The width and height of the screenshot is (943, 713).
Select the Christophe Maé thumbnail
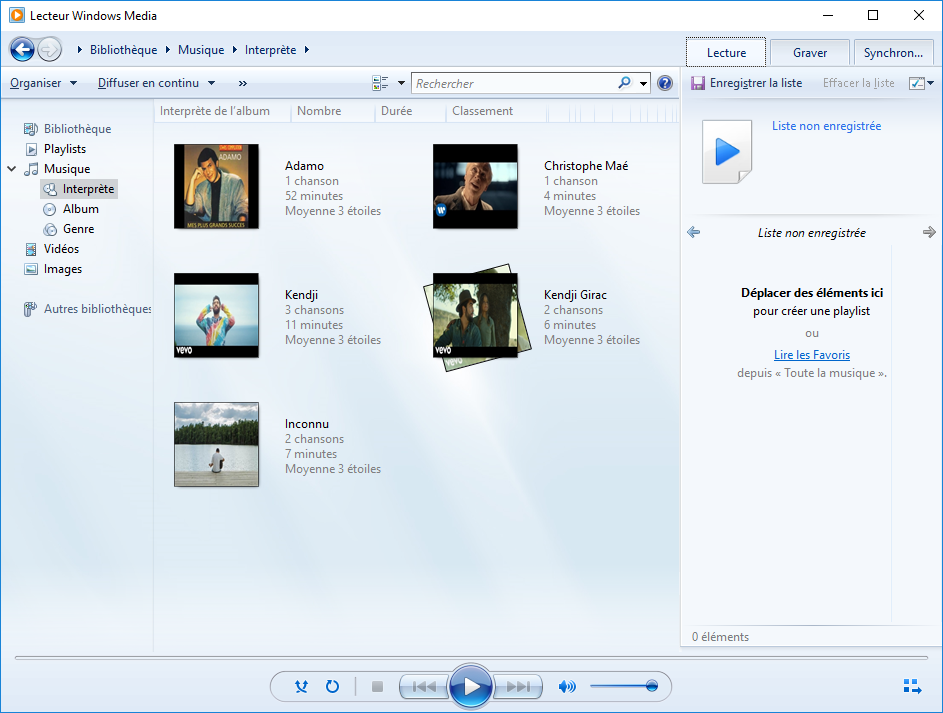tap(475, 186)
